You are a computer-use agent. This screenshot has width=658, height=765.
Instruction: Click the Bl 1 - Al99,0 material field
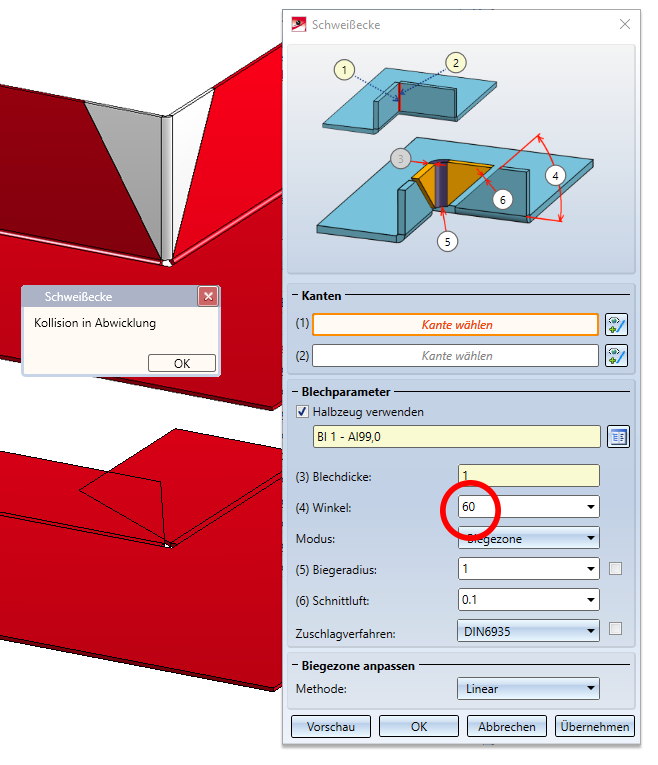pos(457,437)
